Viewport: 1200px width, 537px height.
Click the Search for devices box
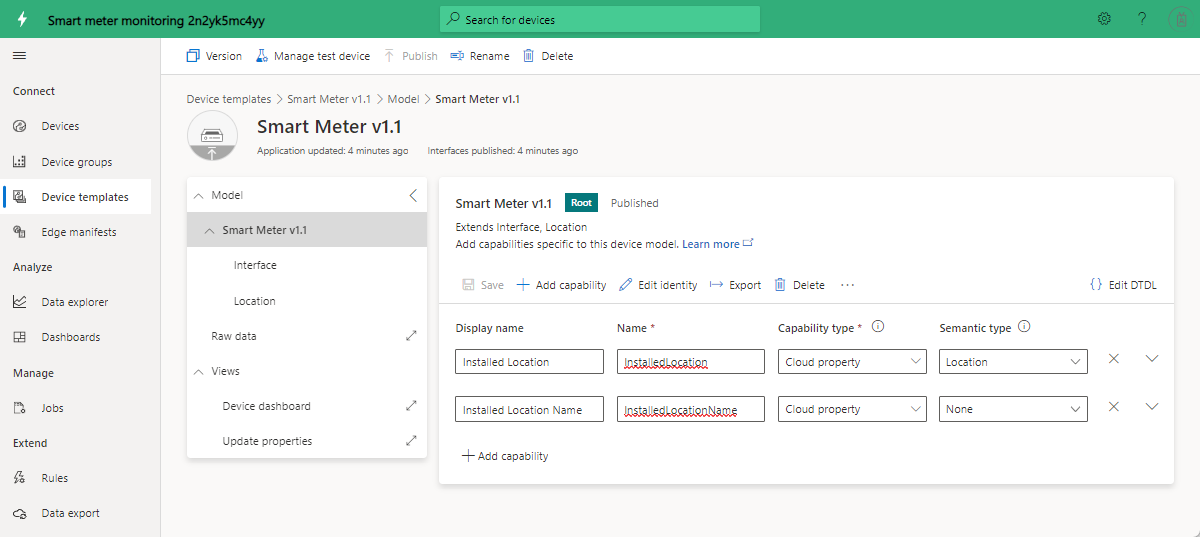600,19
